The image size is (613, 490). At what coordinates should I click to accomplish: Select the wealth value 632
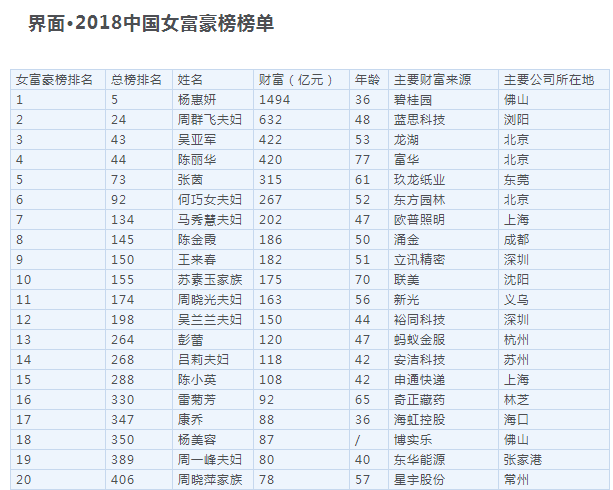coord(270,120)
